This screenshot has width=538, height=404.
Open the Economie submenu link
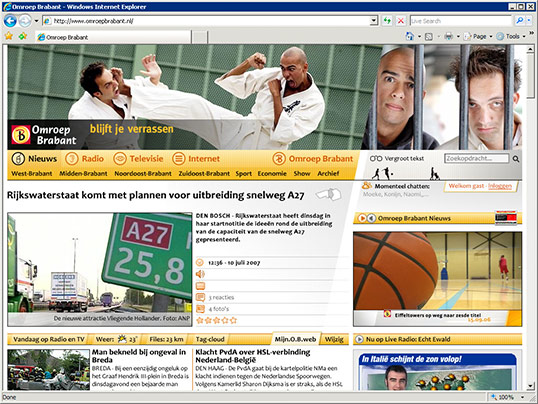272,174
